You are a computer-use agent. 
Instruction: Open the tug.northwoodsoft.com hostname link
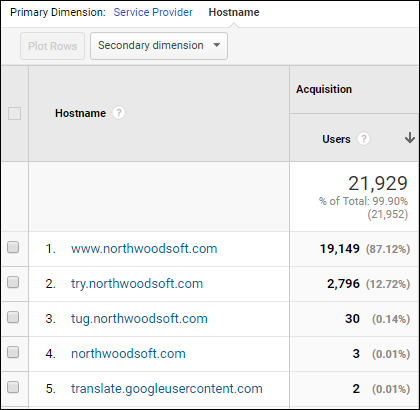click(x=139, y=319)
